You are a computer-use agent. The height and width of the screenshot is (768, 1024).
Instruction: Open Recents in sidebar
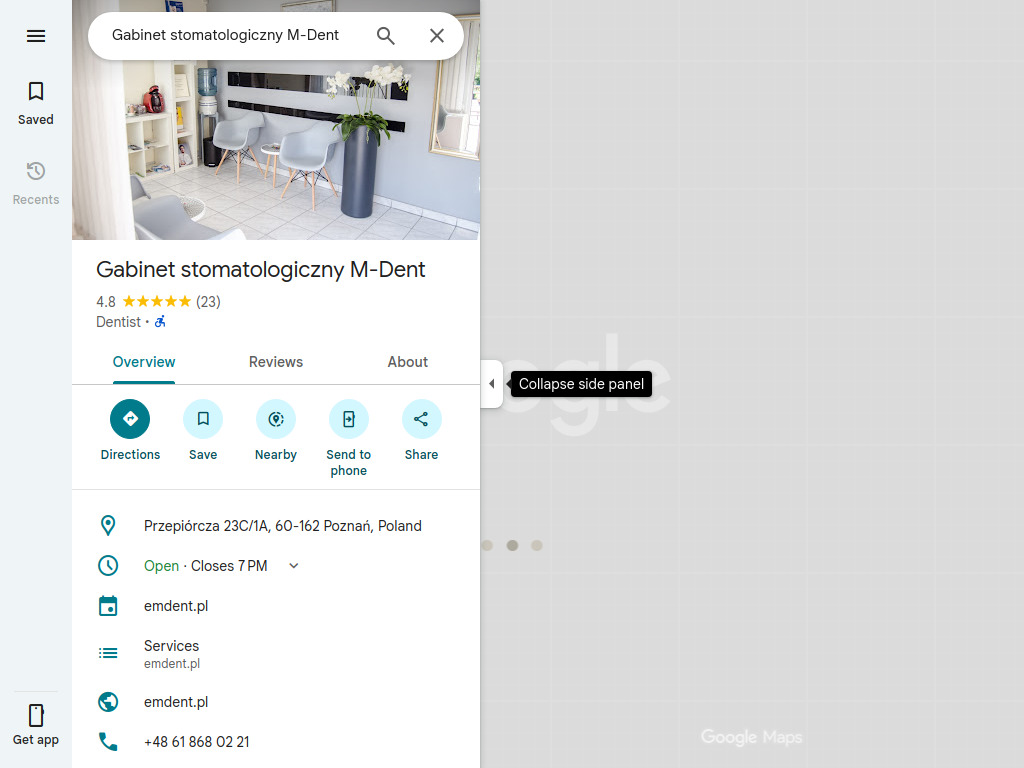point(36,184)
